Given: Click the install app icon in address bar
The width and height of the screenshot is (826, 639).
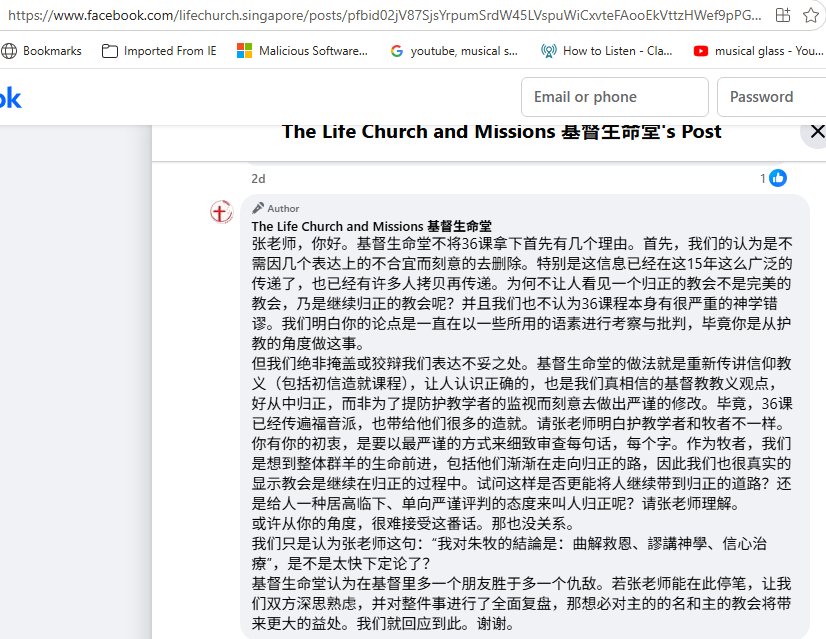Looking at the screenshot, I should click(x=783, y=15).
